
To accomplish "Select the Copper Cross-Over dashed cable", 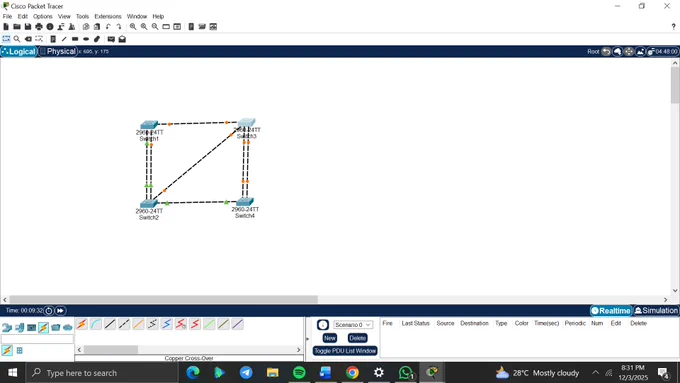I will pyautogui.click(x=124, y=324).
